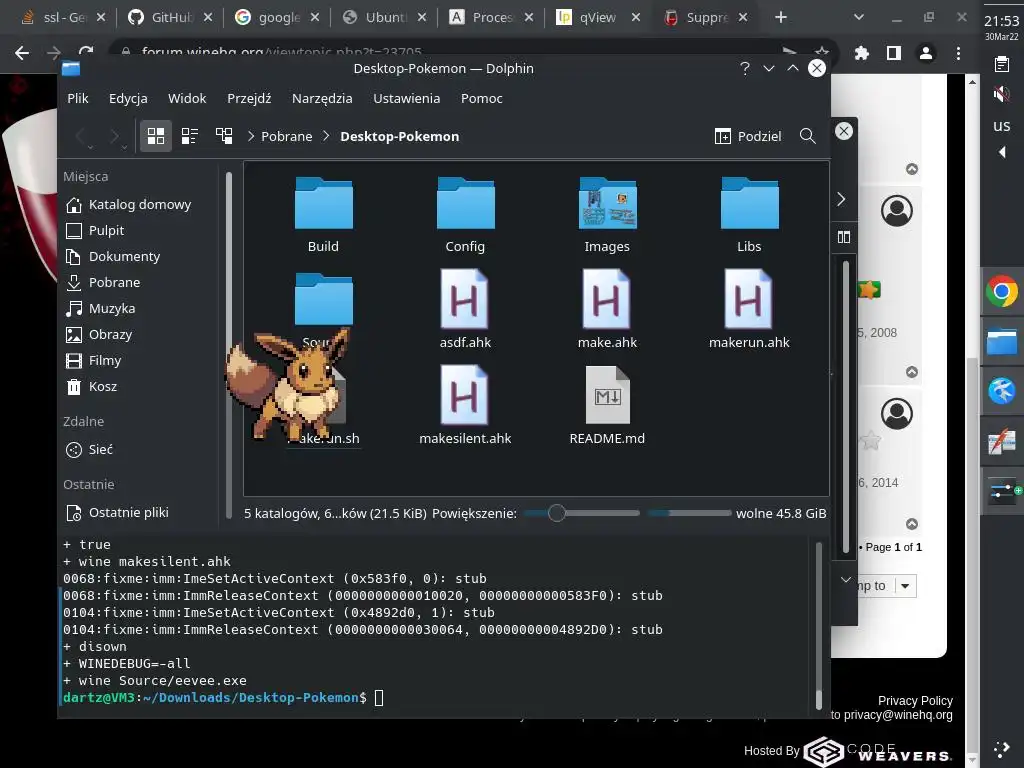Expand the hidden system tray arrow
The width and height of the screenshot is (1024, 768).
tap(1002, 152)
